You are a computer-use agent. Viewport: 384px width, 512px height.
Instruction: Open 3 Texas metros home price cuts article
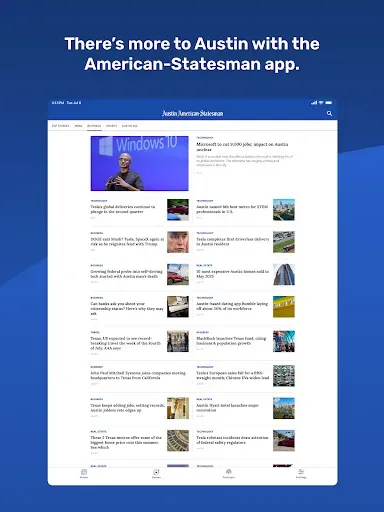tap(126, 442)
